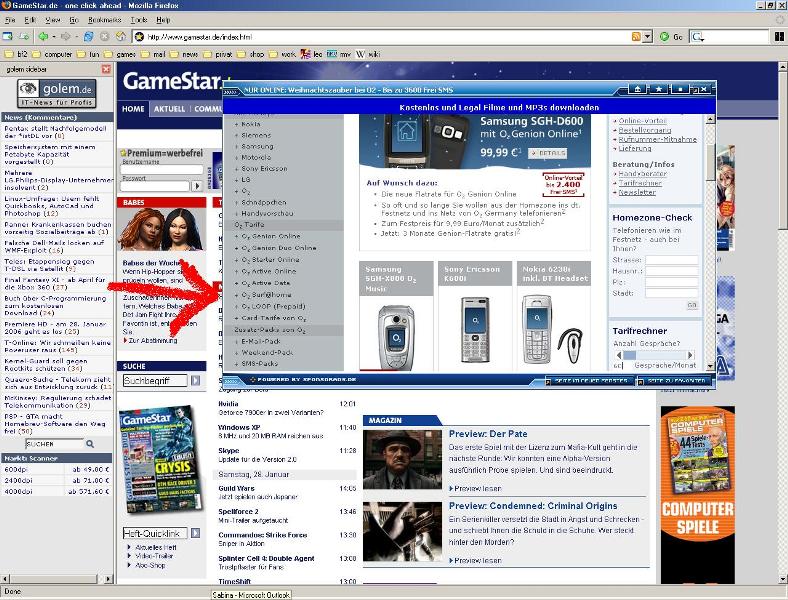Click the HOME tab on GameStar
The image size is (788, 600).
(133, 109)
